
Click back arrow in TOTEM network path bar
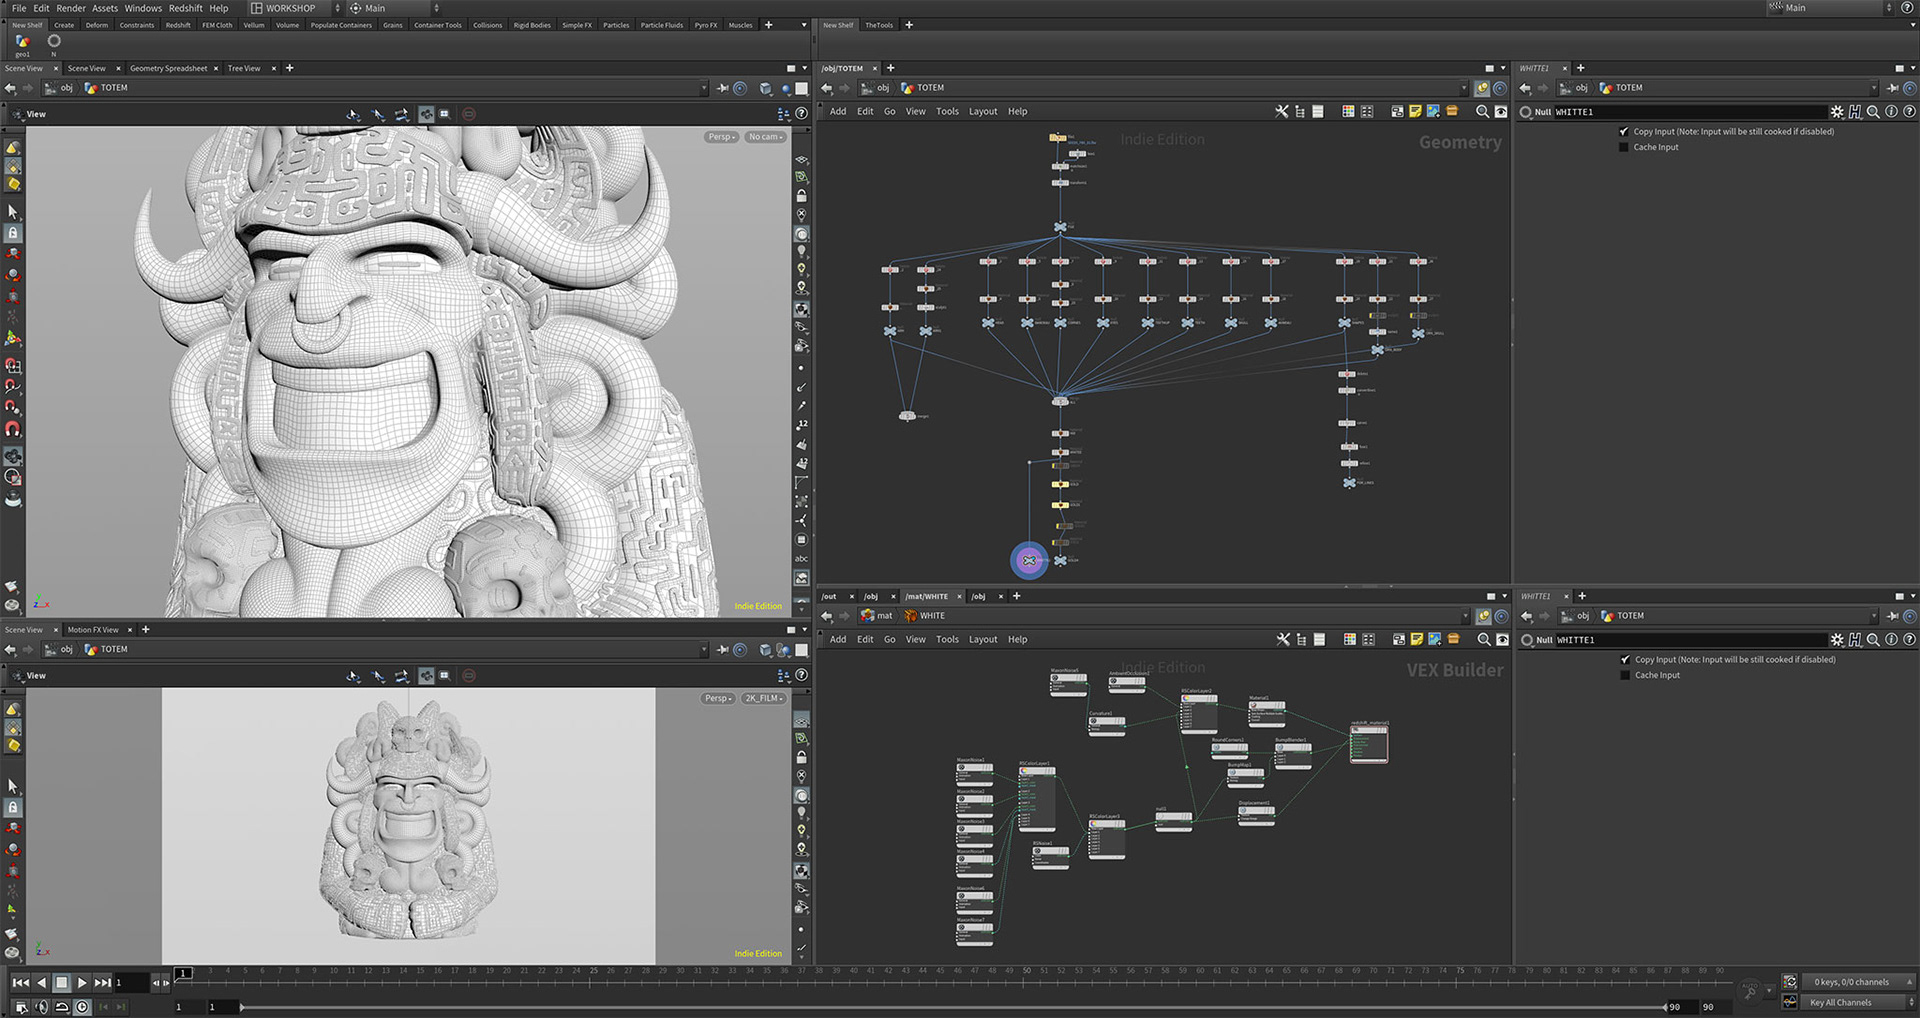tap(827, 88)
